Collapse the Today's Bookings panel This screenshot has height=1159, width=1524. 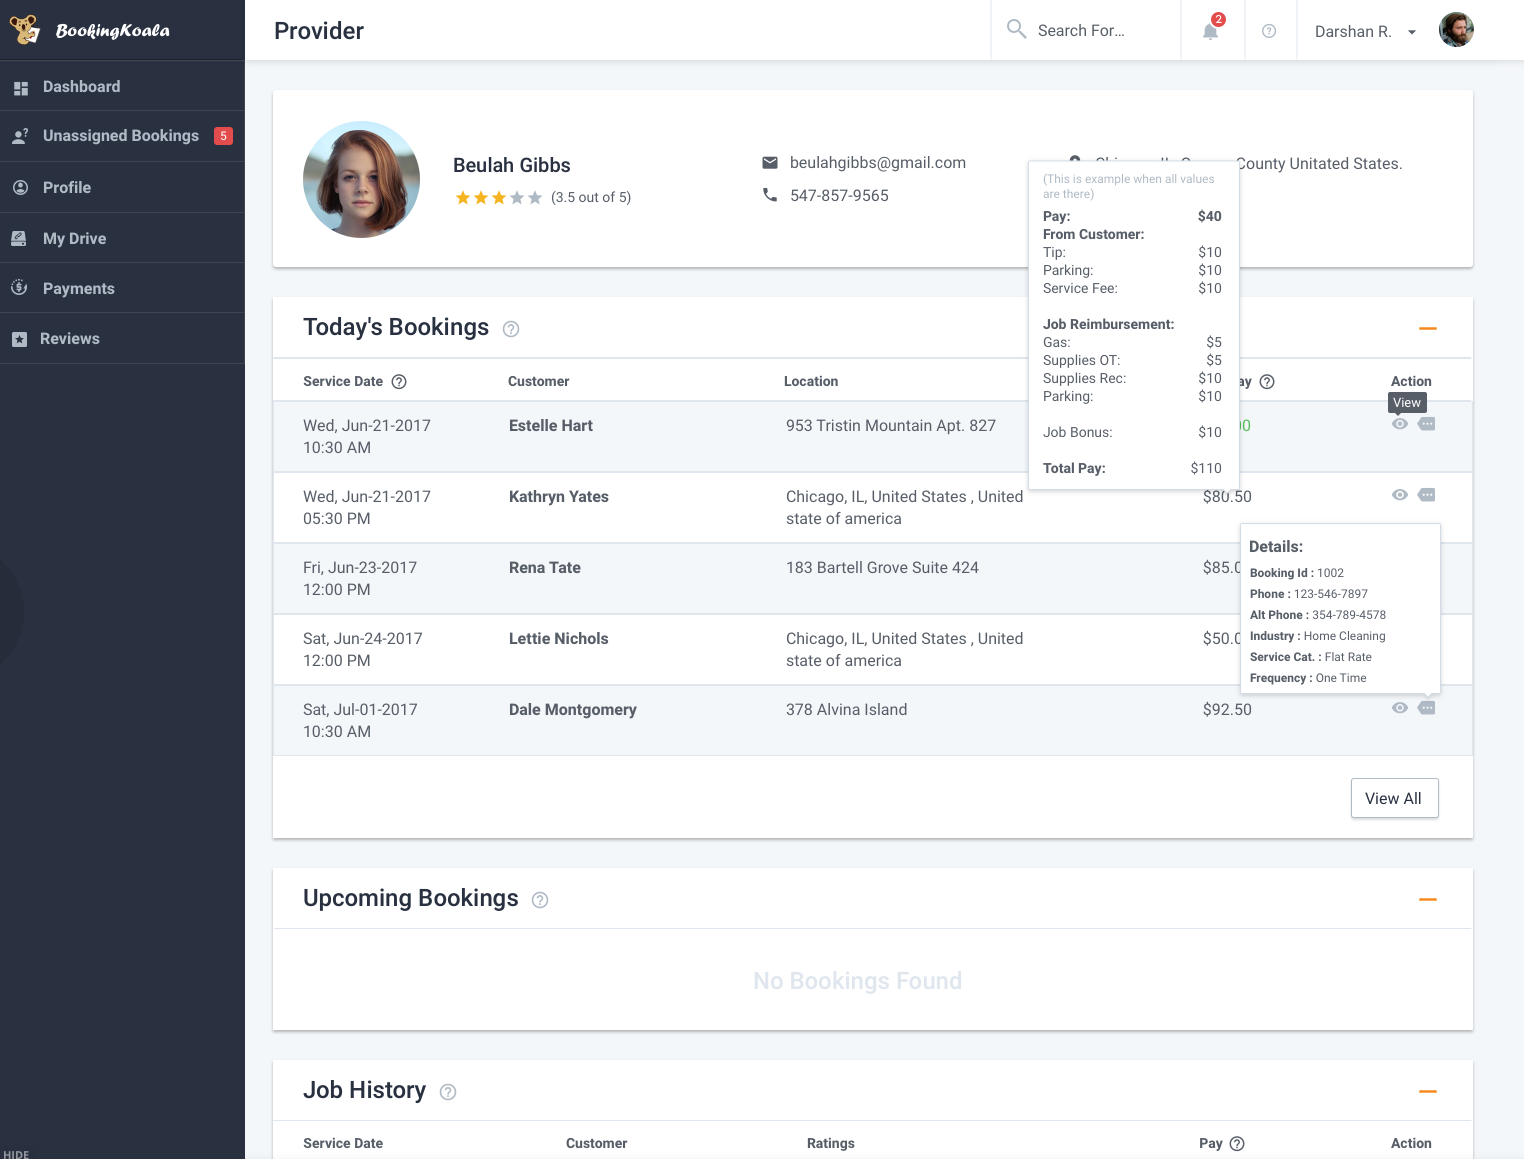click(x=1427, y=327)
